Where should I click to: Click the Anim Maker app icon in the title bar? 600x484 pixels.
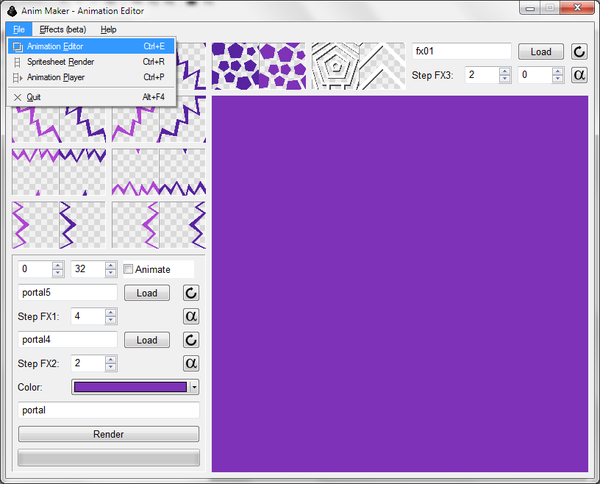(12, 11)
